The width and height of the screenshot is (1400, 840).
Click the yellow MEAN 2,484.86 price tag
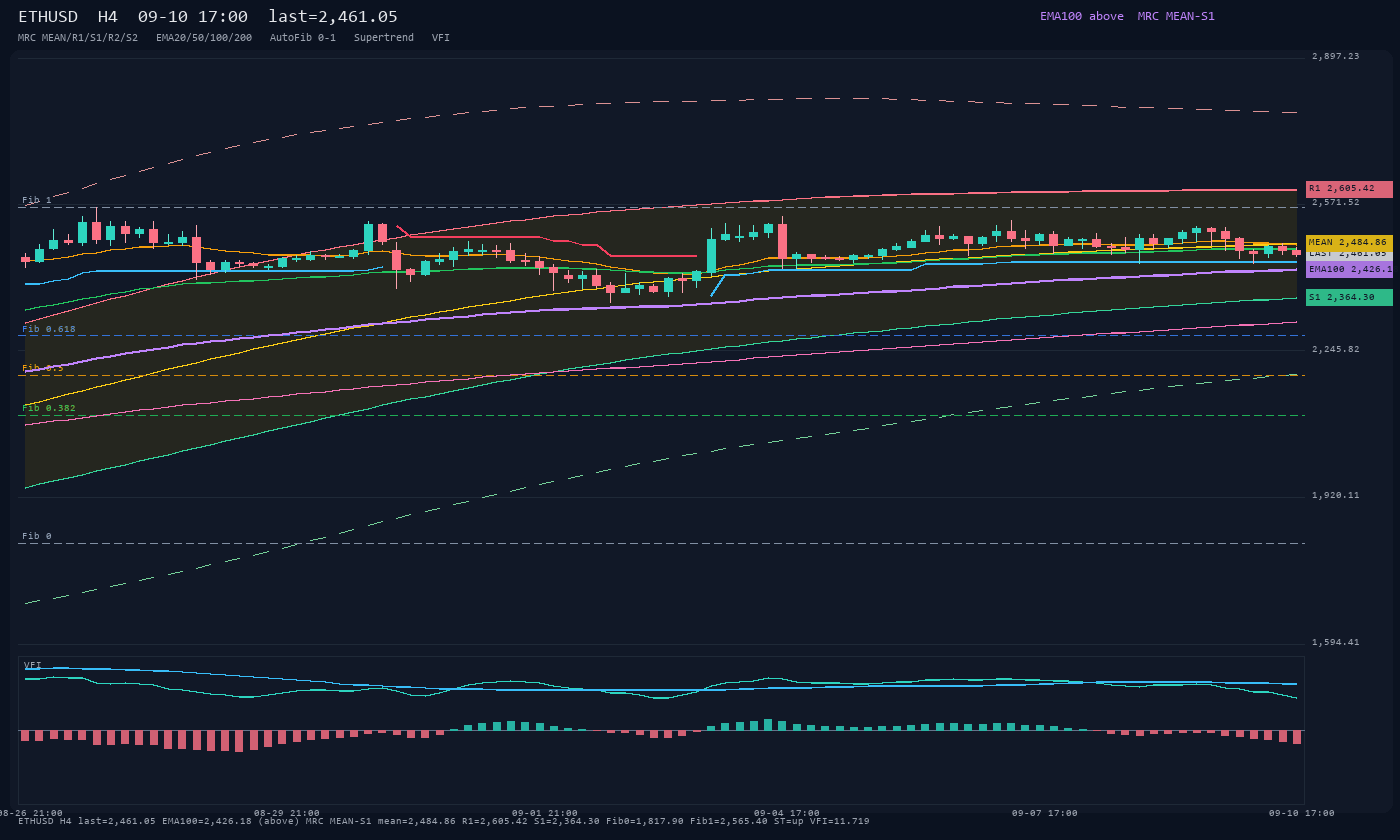click(1349, 243)
